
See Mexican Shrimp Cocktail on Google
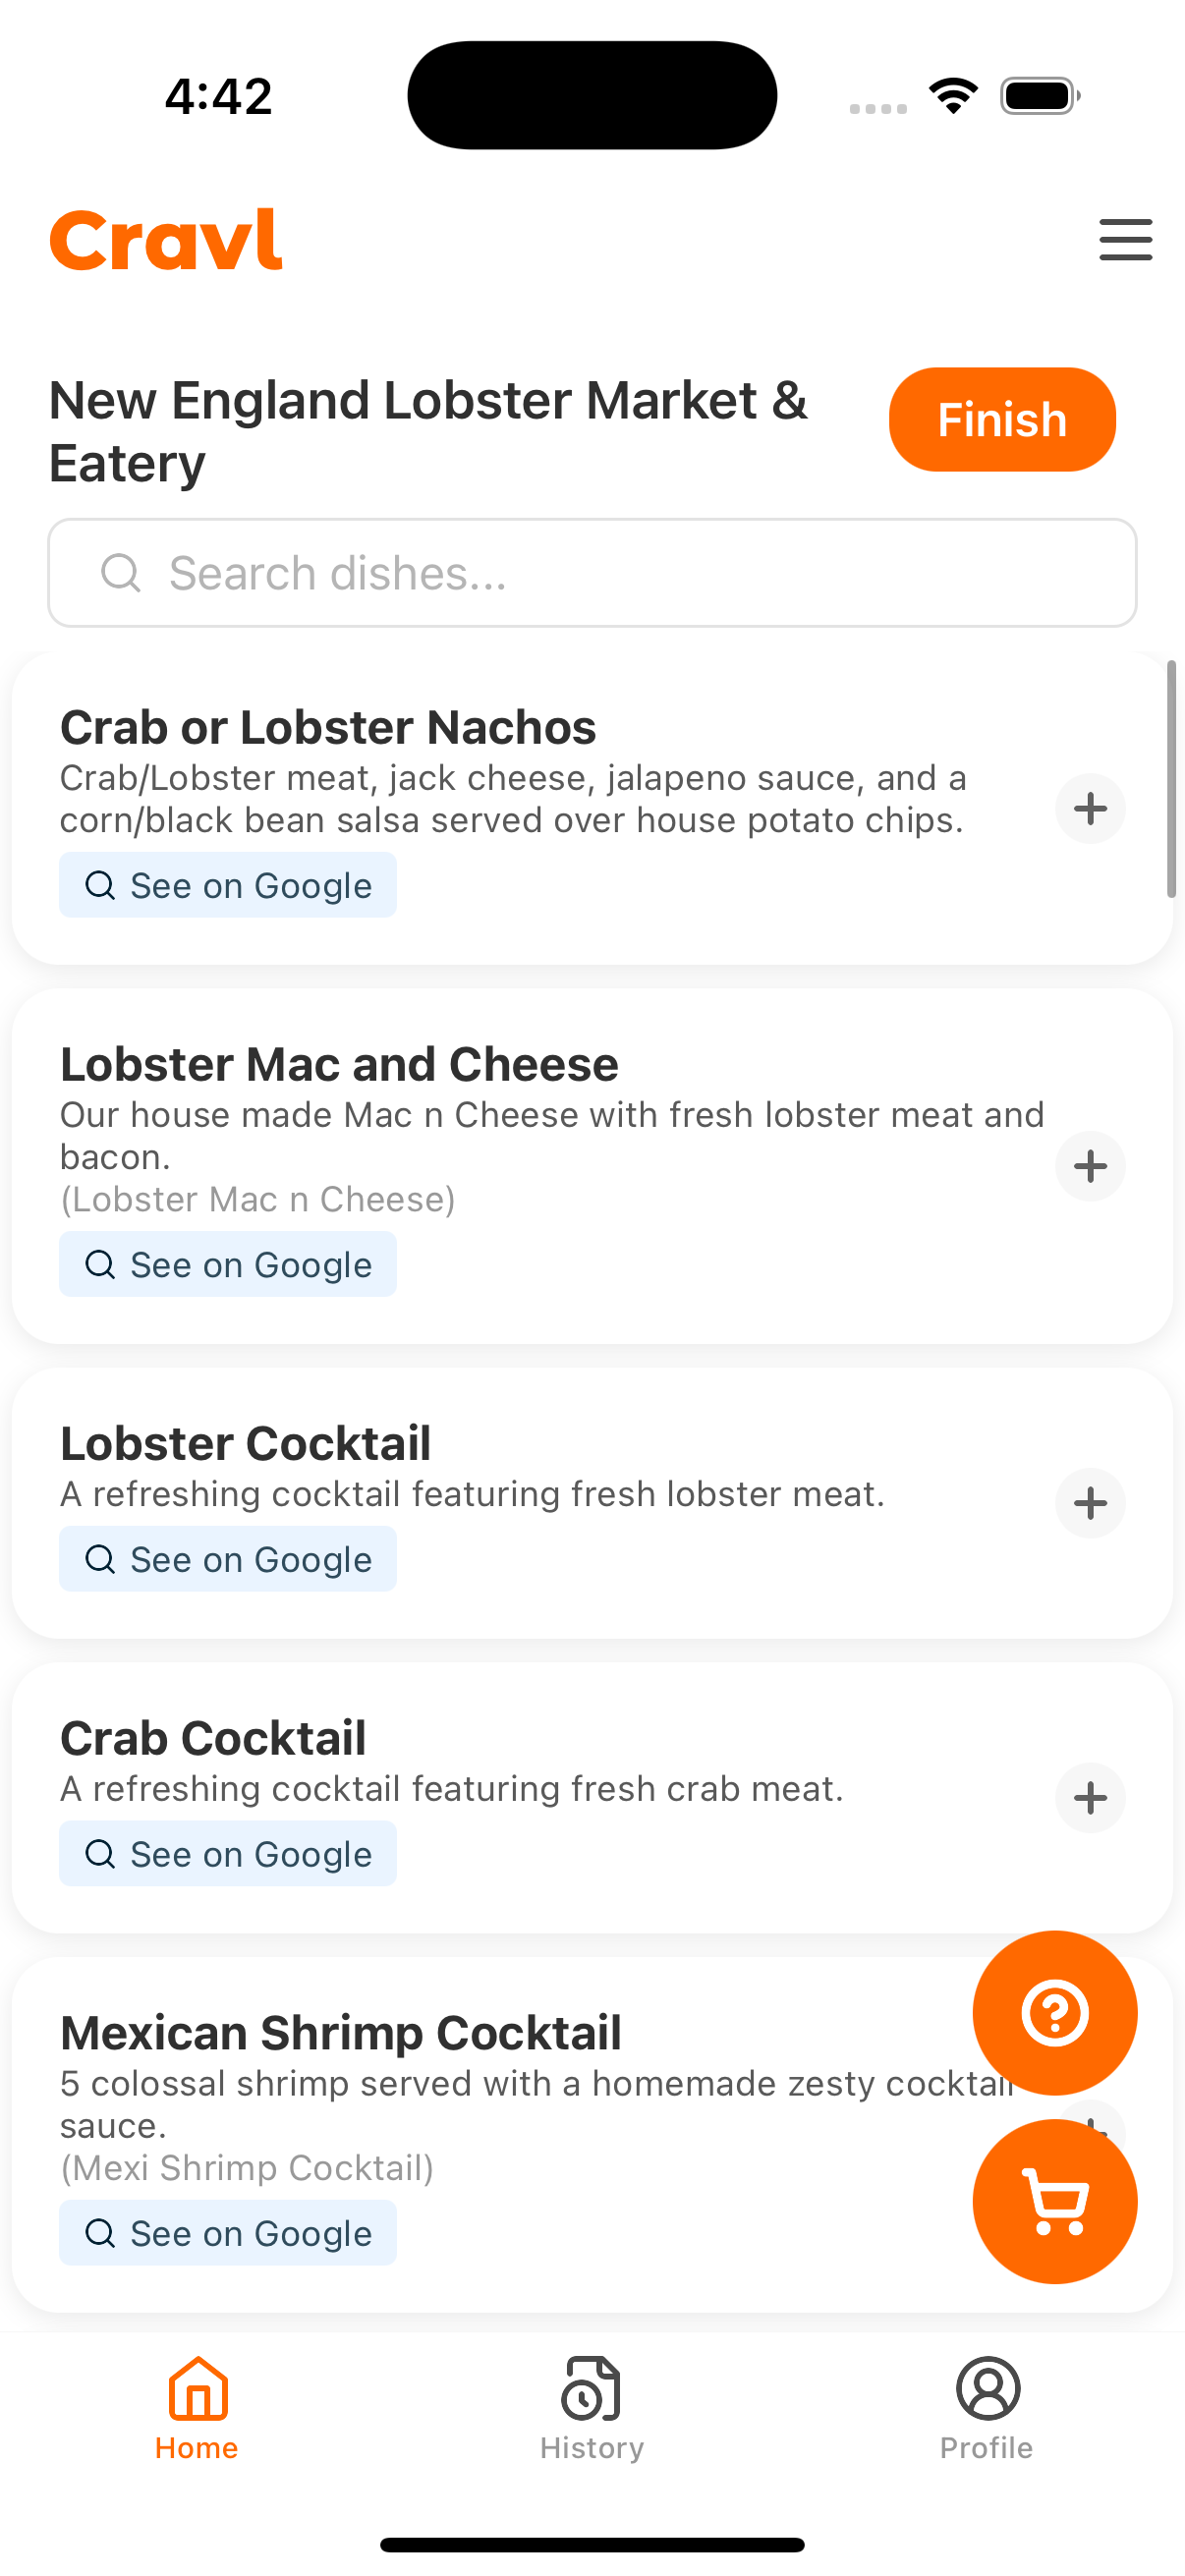coord(228,2233)
